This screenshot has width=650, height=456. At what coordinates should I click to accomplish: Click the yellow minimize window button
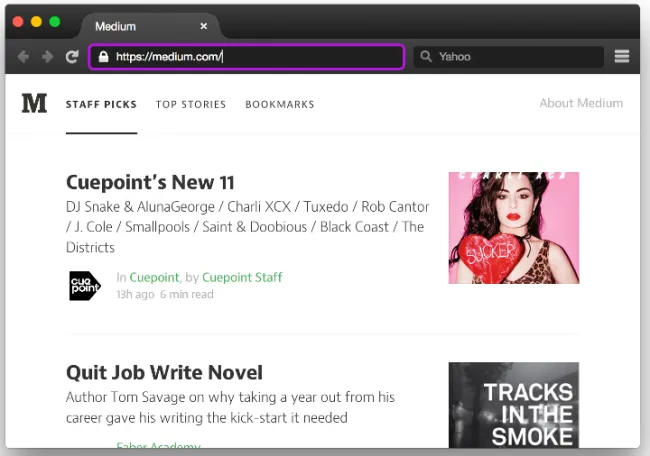tap(36, 22)
